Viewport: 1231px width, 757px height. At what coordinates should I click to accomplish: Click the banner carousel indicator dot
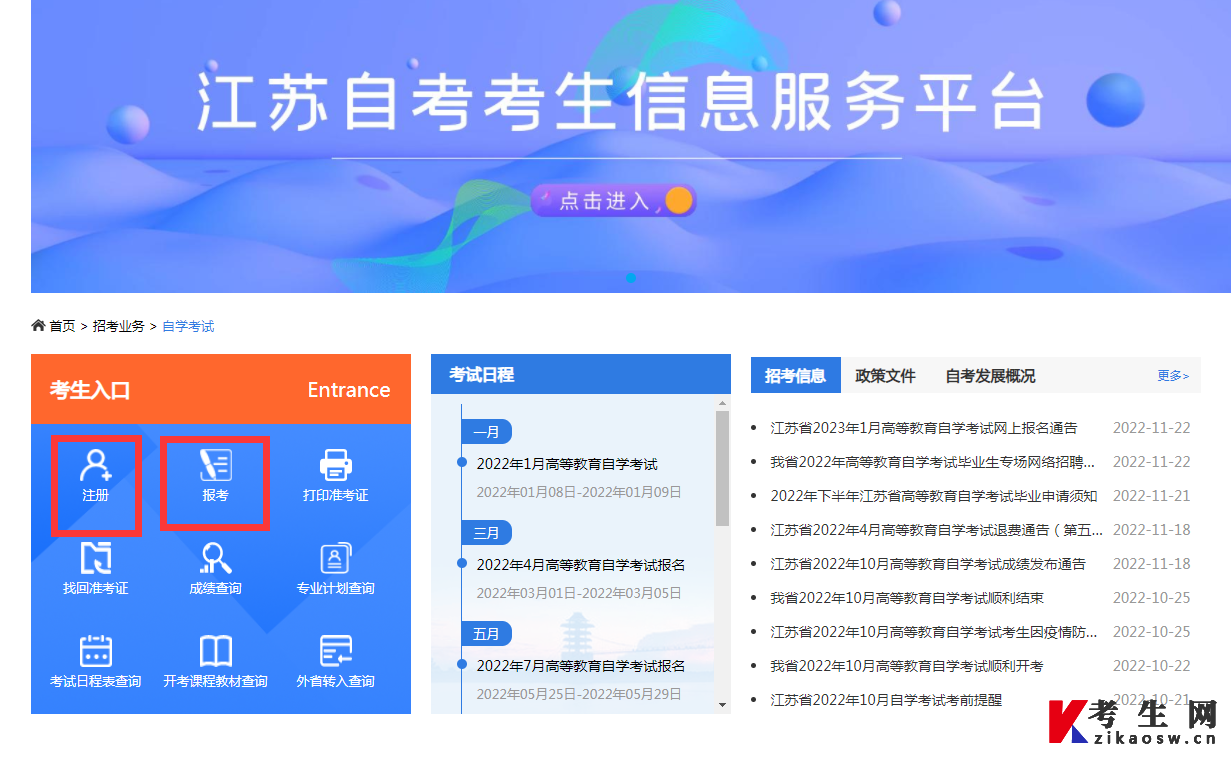(631, 278)
